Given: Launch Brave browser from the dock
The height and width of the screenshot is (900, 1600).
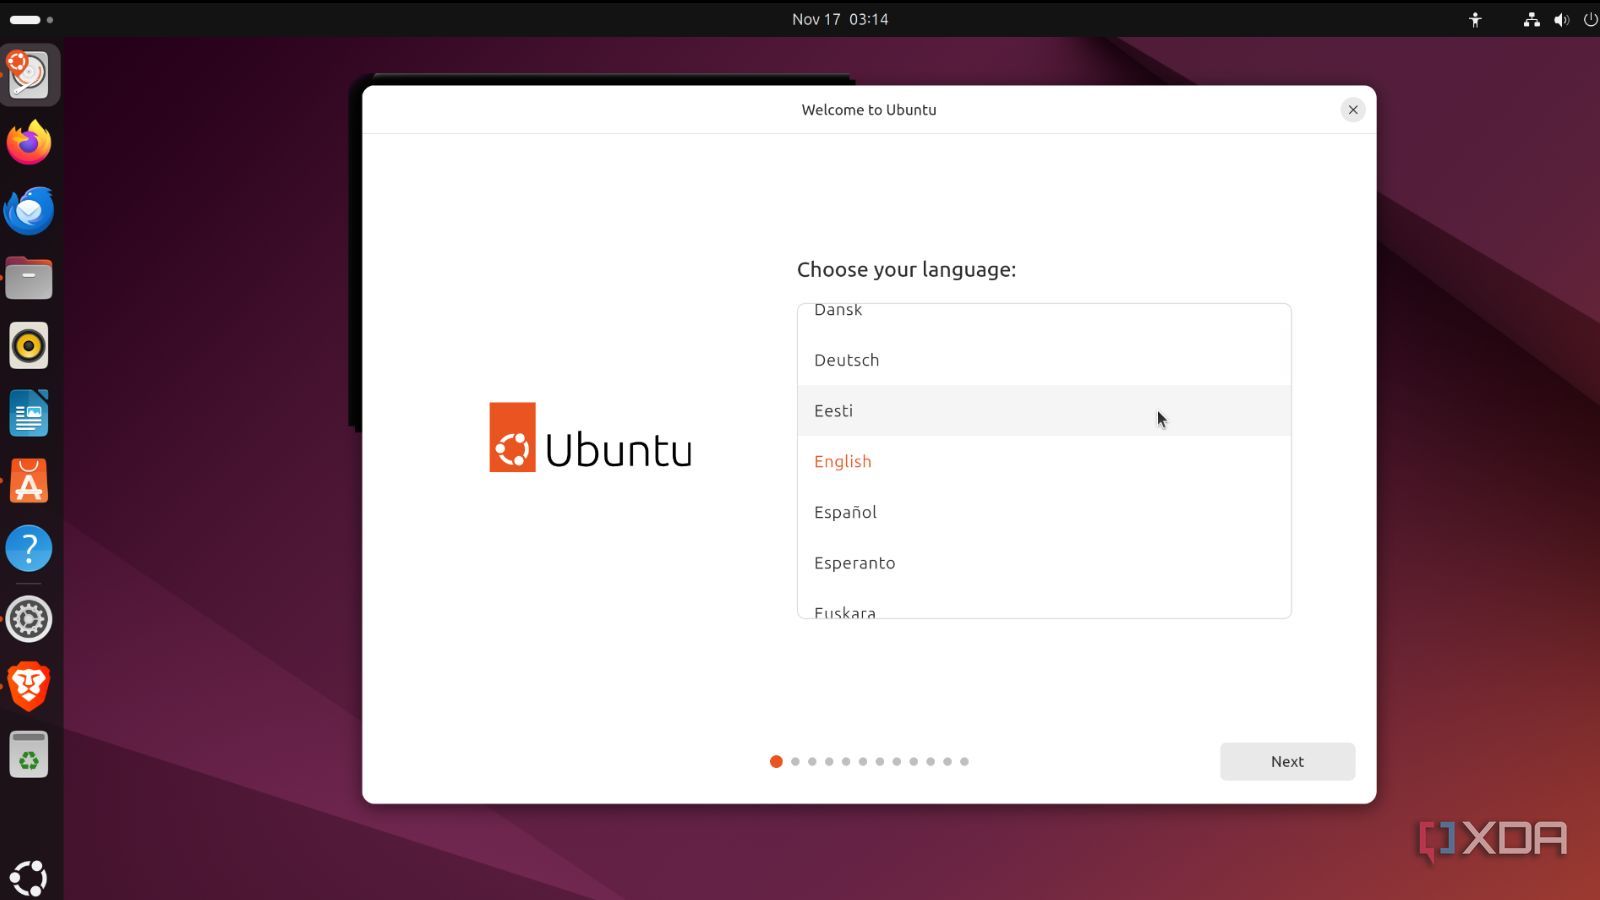Looking at the screenshot, I should pyautogui.click(x=29, y=686).
